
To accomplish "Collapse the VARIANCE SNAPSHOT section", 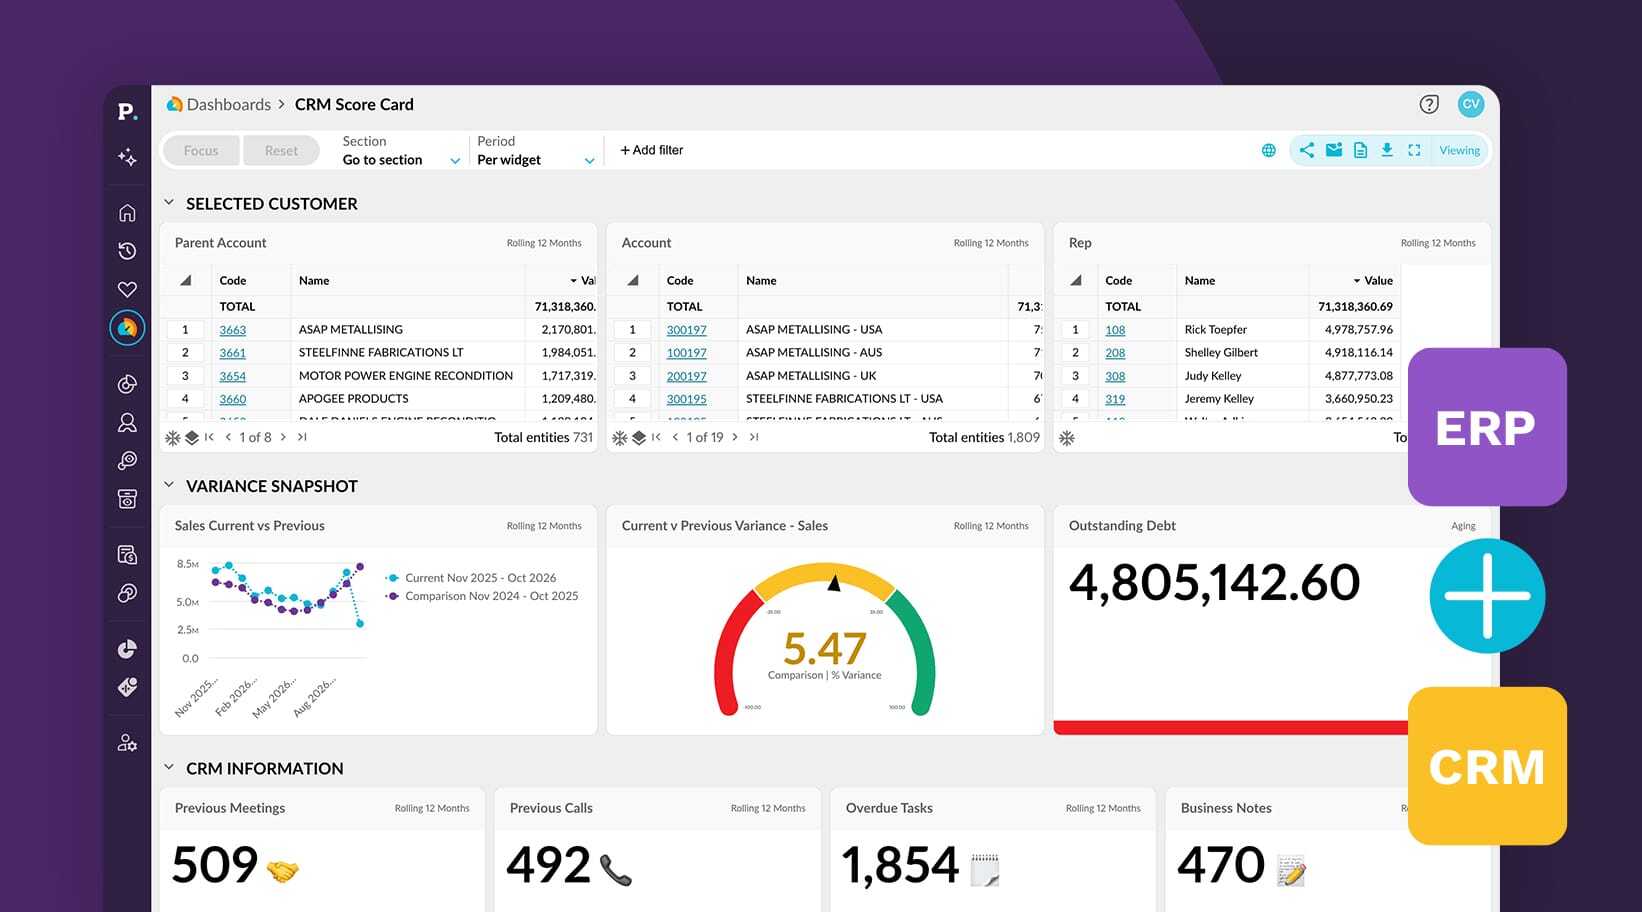I will [169, 485].
